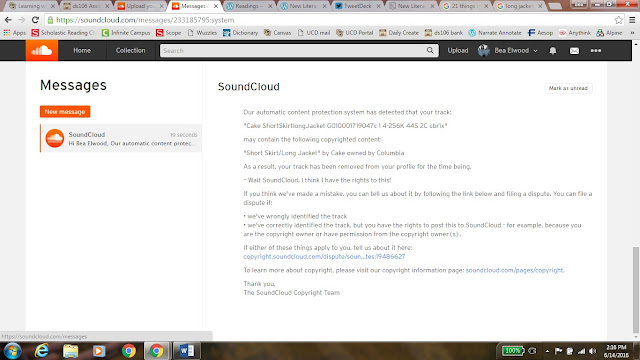Open the Dictionary bookmark
Screen dimensions: 640x360
point(240,33)
